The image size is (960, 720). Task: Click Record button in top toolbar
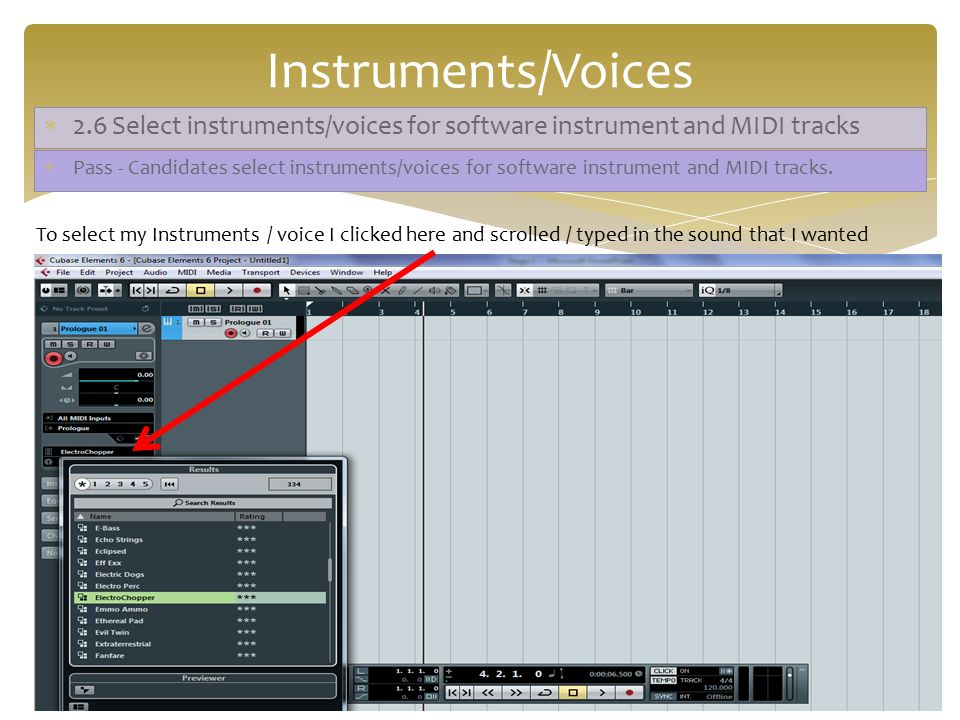pyautogui.click(x=257, y=290)
